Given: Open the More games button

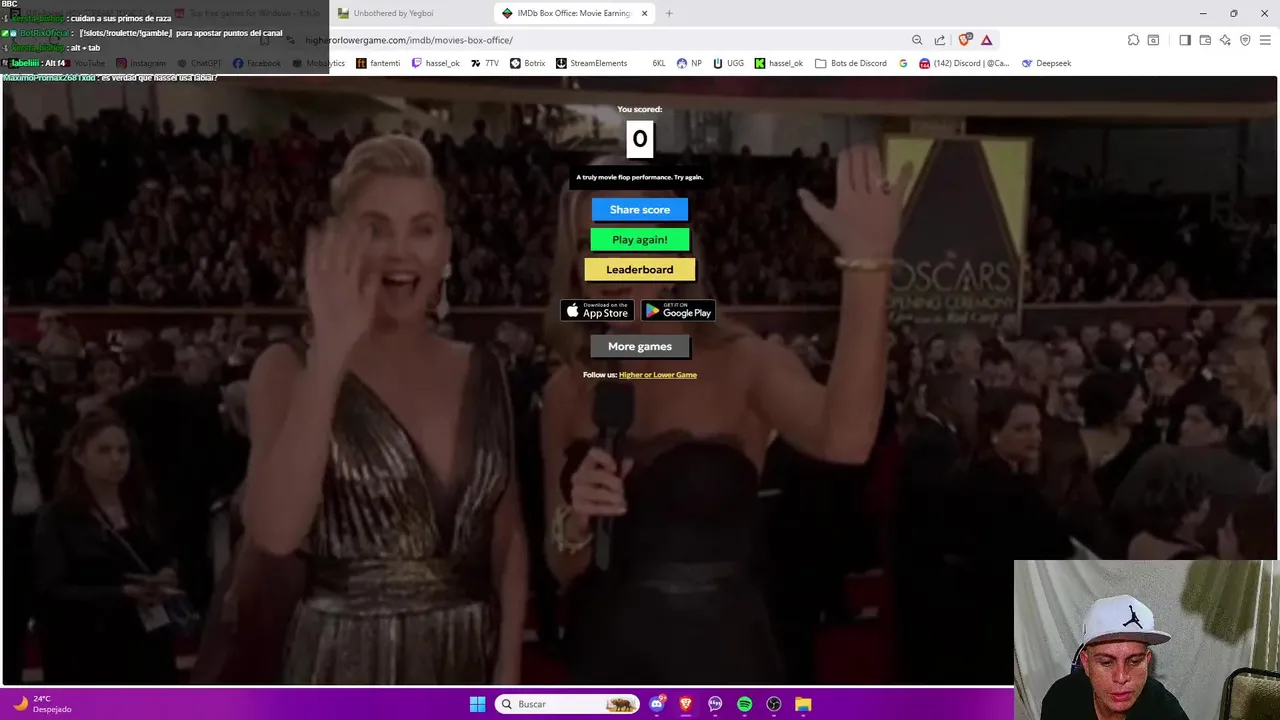Looking at the screenshot, I should click(x=640, y=346).
